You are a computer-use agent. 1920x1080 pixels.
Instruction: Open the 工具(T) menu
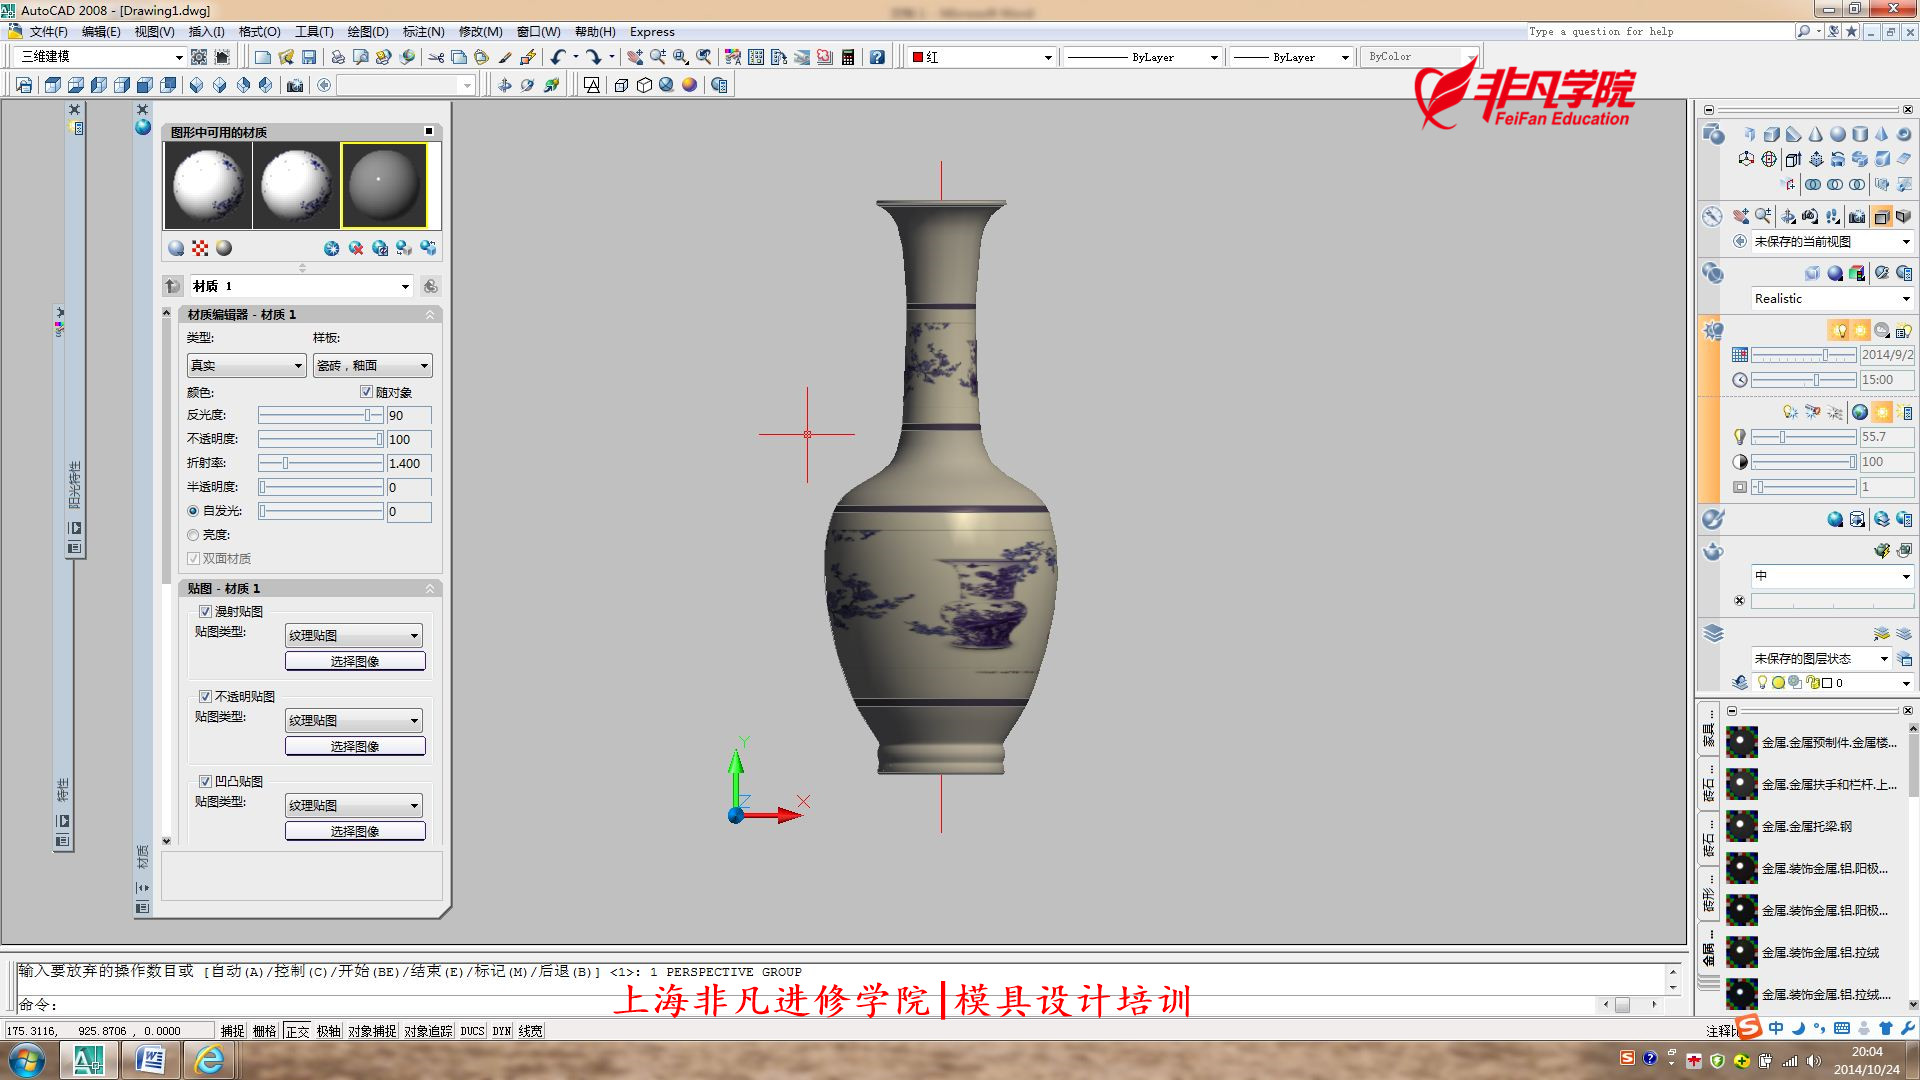pyautogui.click(x=314, y=32)
